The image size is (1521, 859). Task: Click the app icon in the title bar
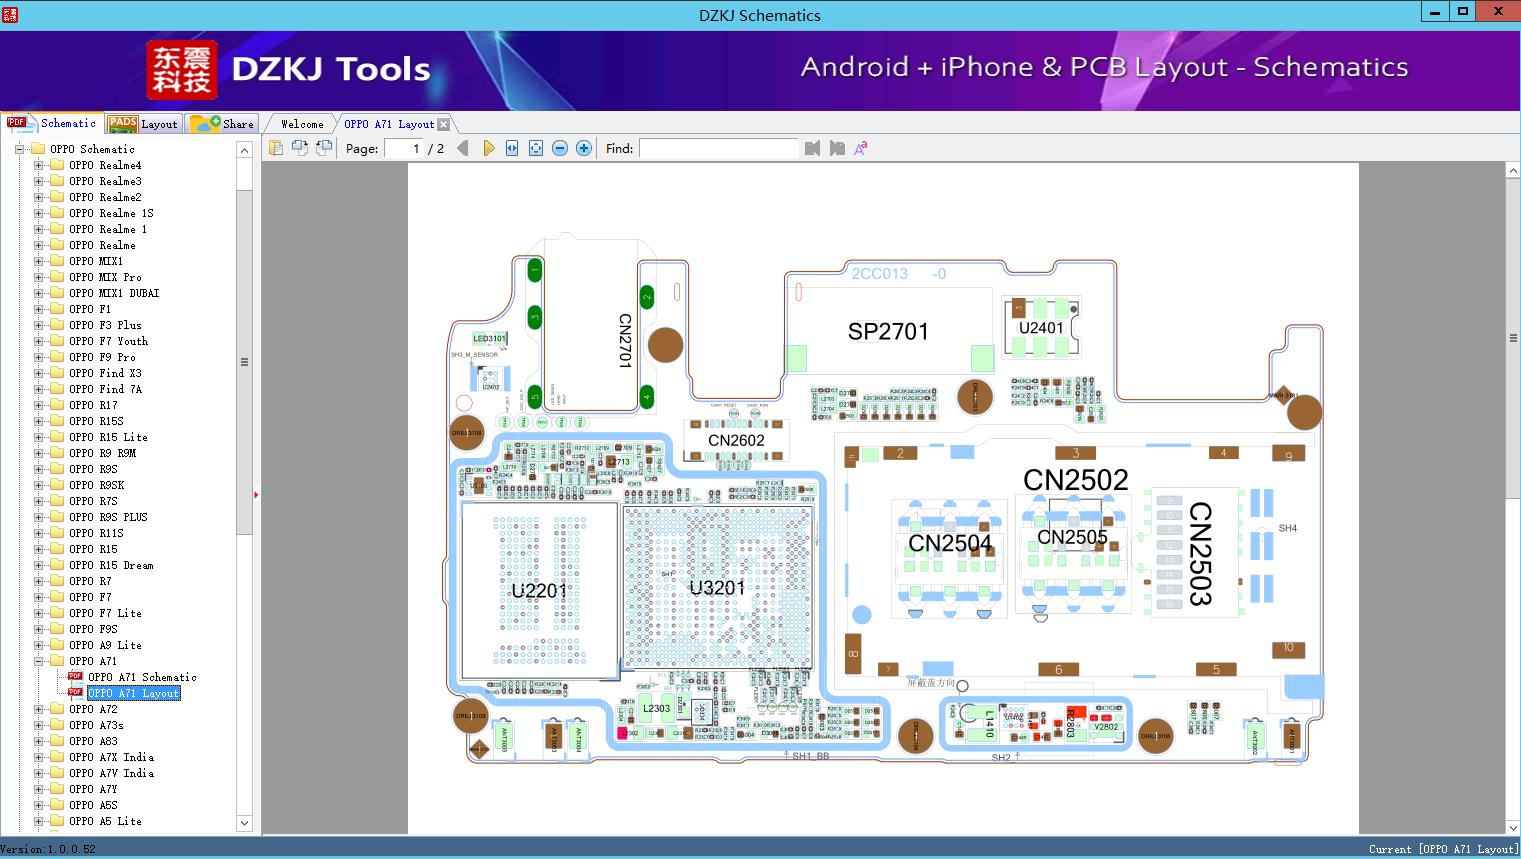(x=9, y=14)
